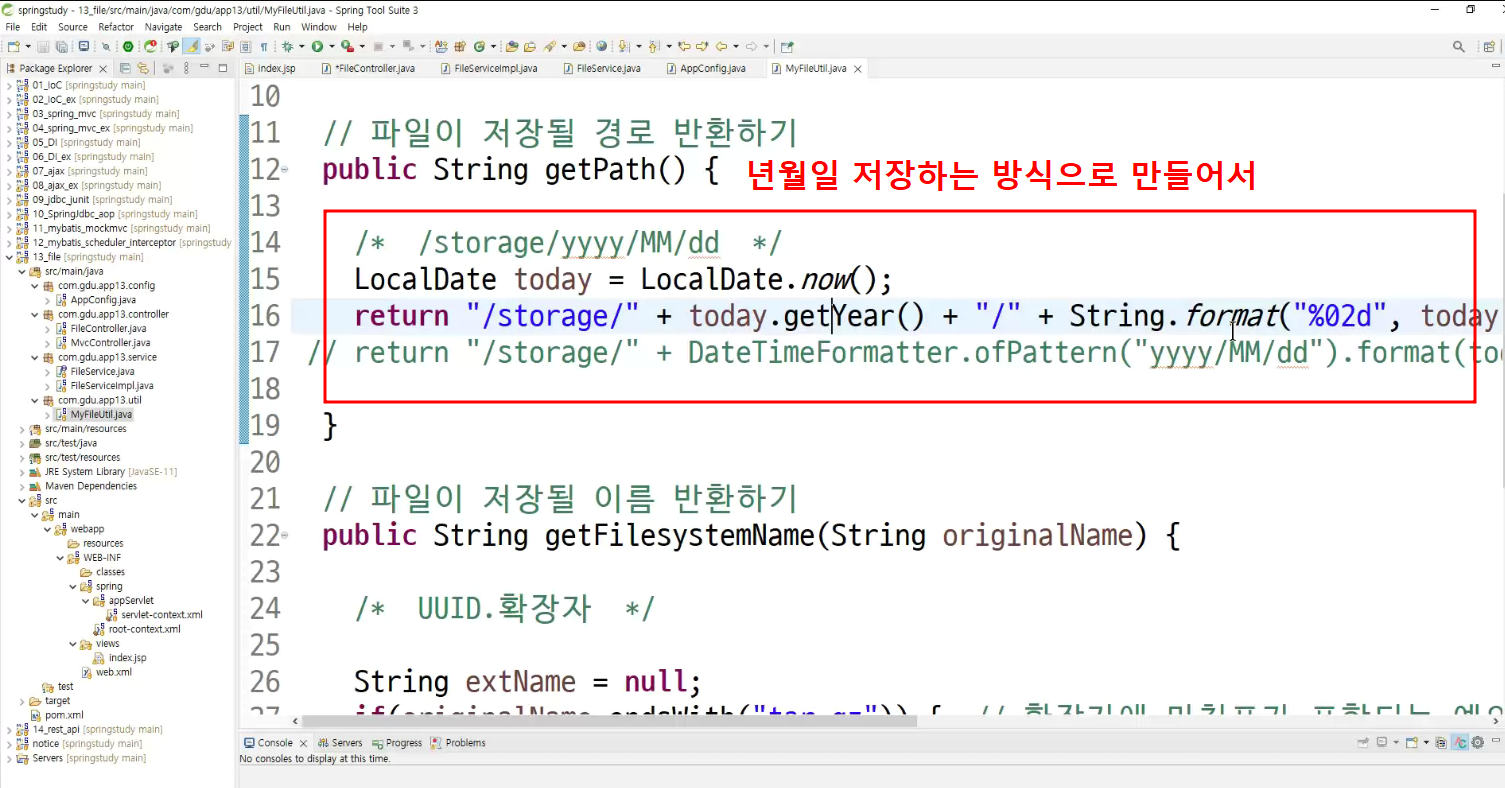Click the Next Annotation arrow icon

pyautogui.click(x=623, y=46)
